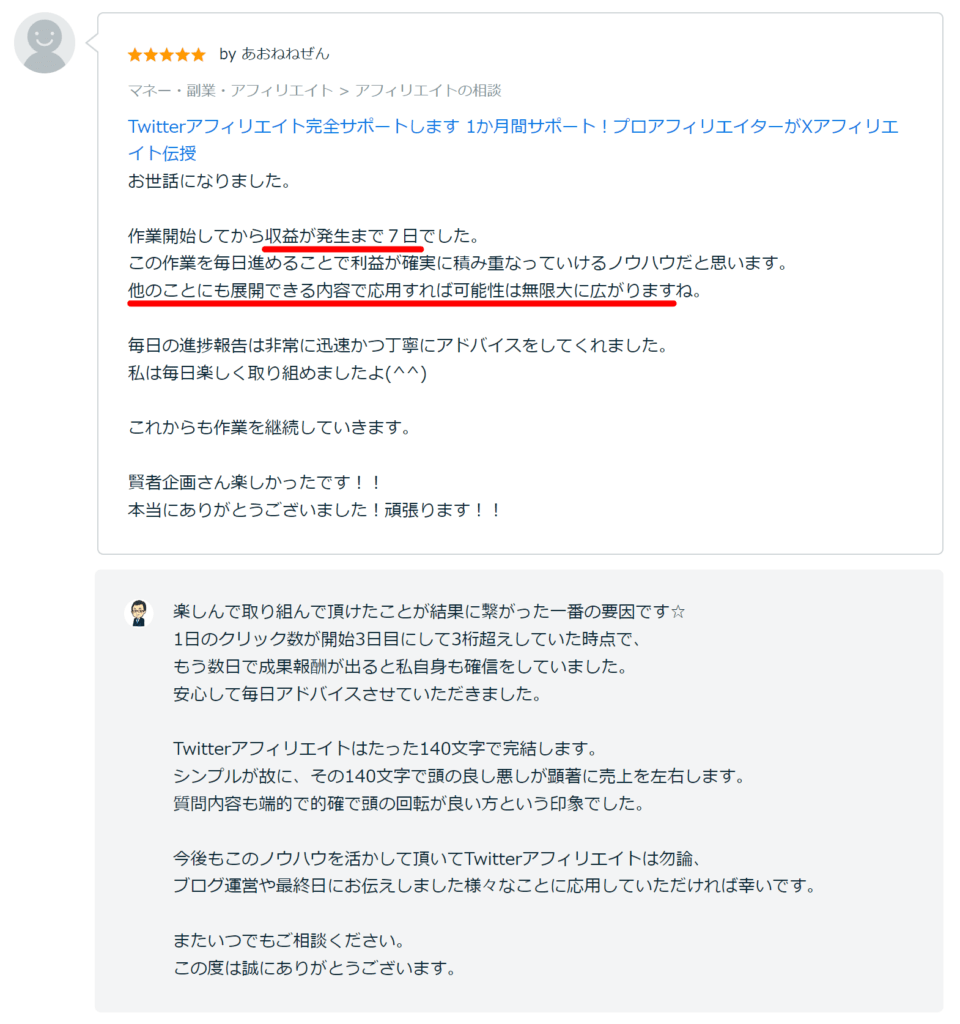Click the first star in the rating
Image resolution: width=960 pixels, height=1024 pixels.
pos(132,56)
